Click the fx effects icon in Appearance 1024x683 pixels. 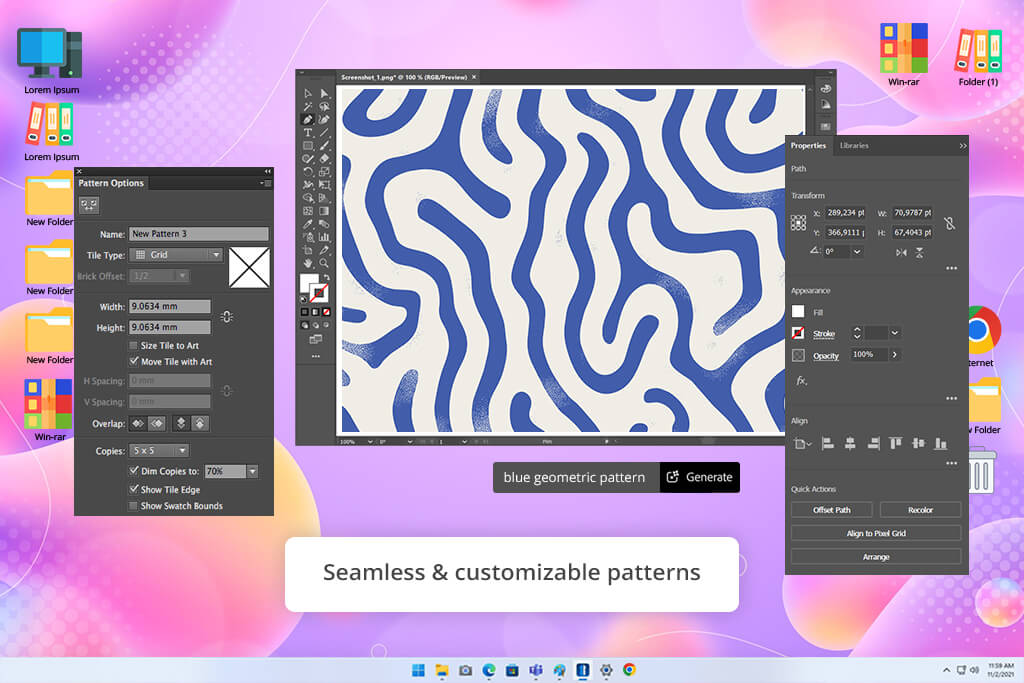click(x=801, y=381)
